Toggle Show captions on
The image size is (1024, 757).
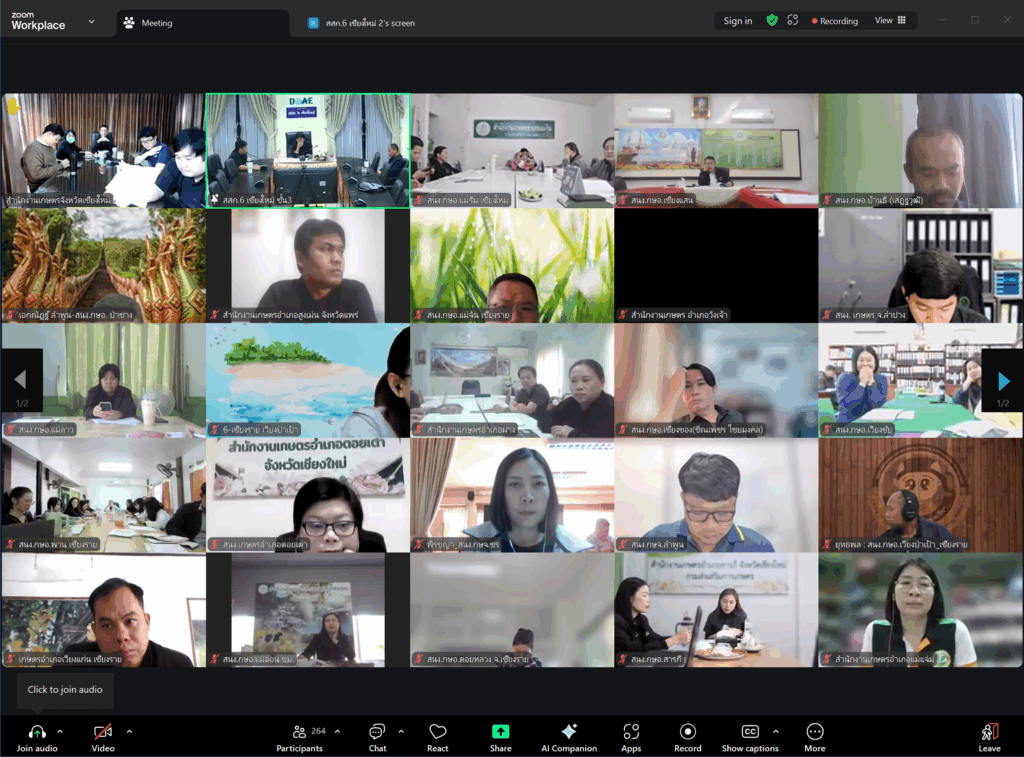[x=750, y=732]
